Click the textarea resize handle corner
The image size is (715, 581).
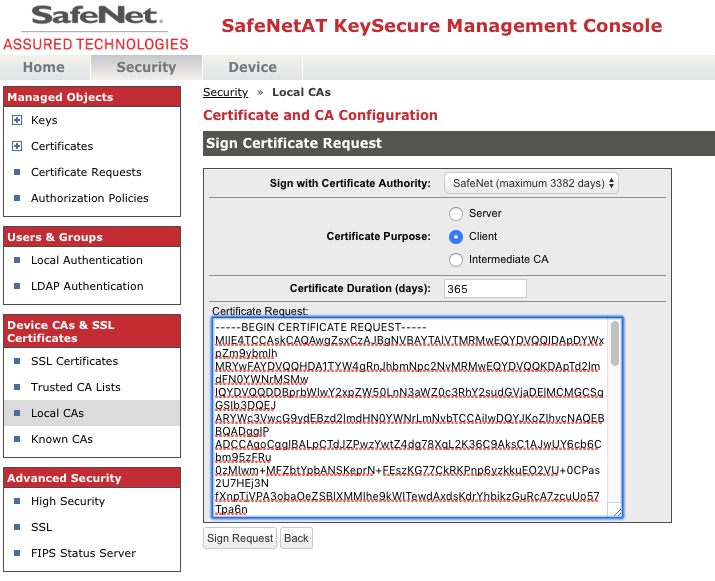[617, 513]
